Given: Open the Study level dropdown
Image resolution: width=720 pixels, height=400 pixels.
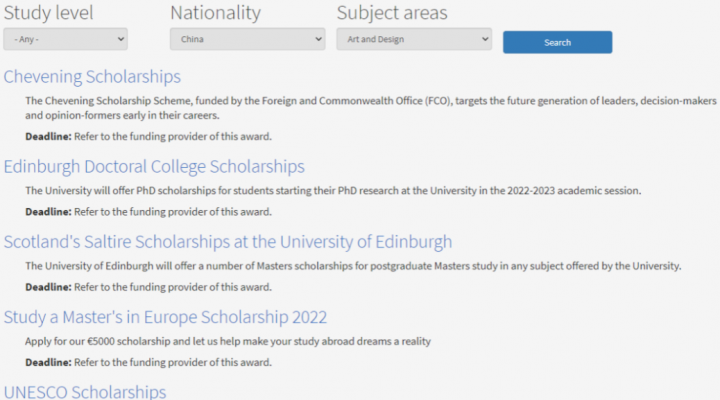Looking at the screenshot, I should (66, 39).
